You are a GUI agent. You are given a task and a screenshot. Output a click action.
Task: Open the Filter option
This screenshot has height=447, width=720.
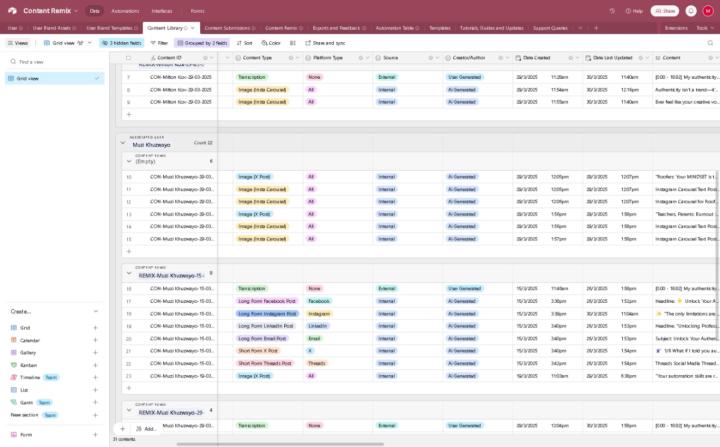(x=159, y=43)
